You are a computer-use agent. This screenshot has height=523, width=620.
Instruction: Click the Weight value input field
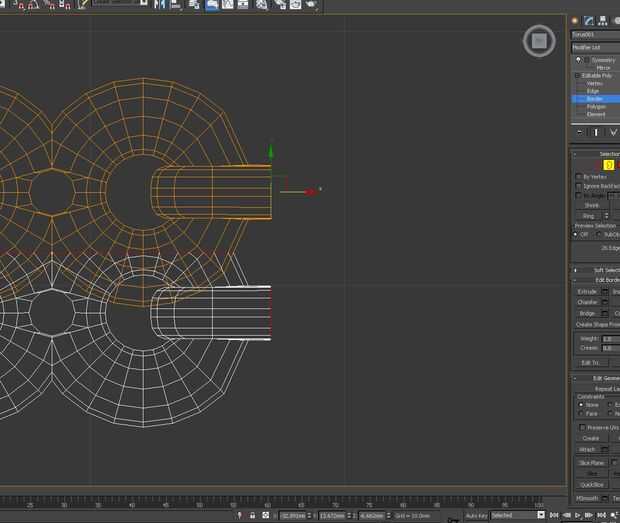point(610,339)
